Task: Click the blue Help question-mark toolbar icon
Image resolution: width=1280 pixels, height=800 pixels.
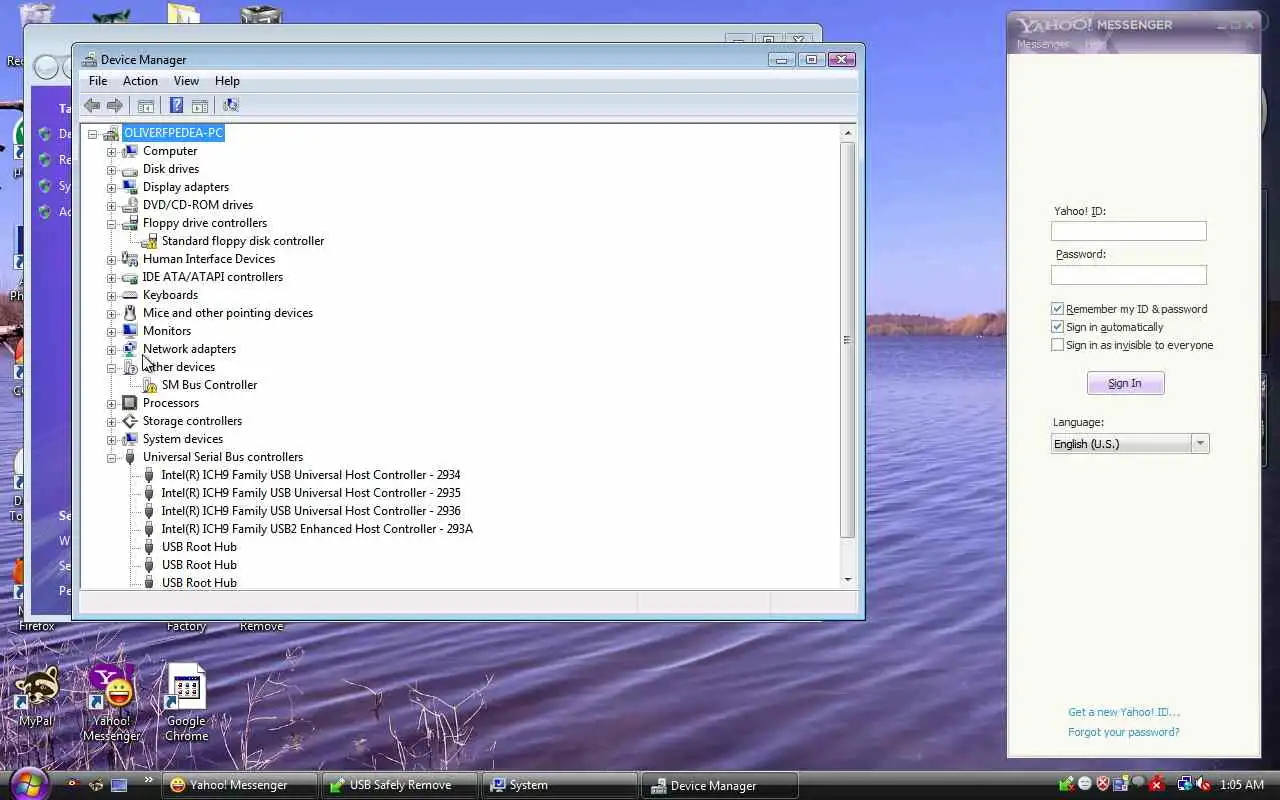Action: click(176, 105)
